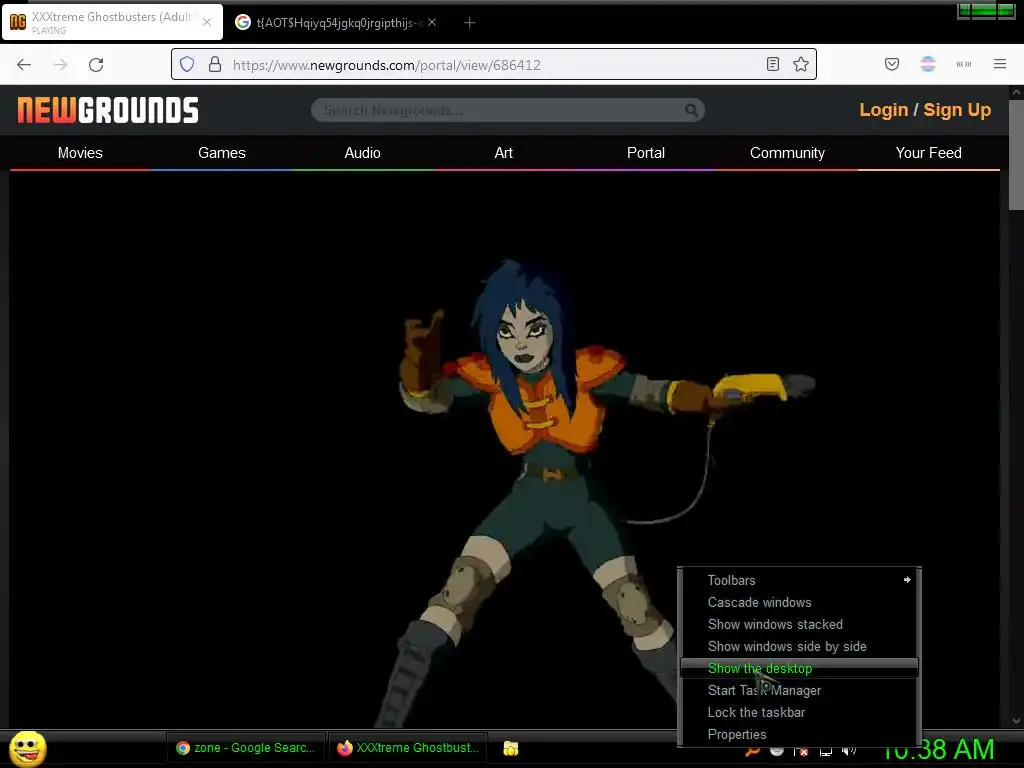Image resolution: width=1024 pixels, height=768 pixels.
Task: Click the green minimize window button
Action: click(965, 10)
